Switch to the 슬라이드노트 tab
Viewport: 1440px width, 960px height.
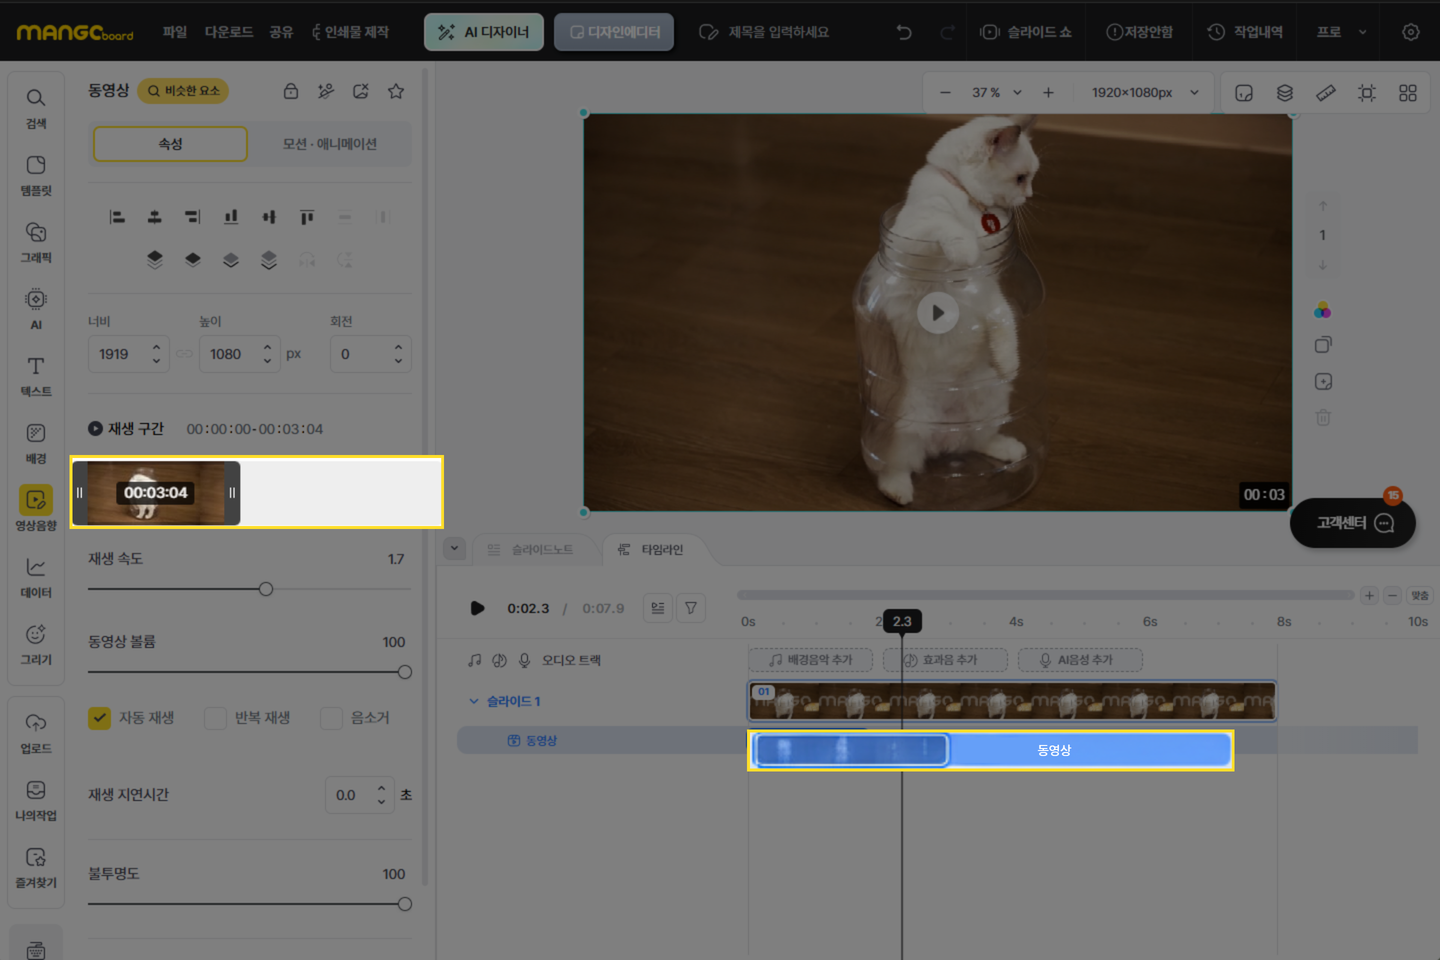[531, 550]
